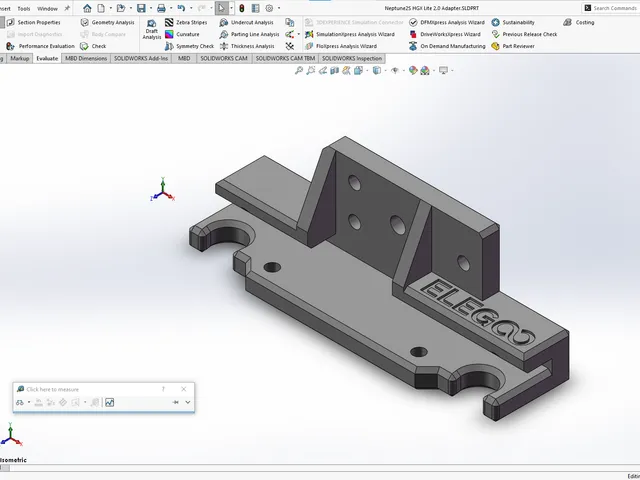Expand dropdown arrow next to Save icon
Viewport: 640px width, 480px height.
tap(151, 8)
